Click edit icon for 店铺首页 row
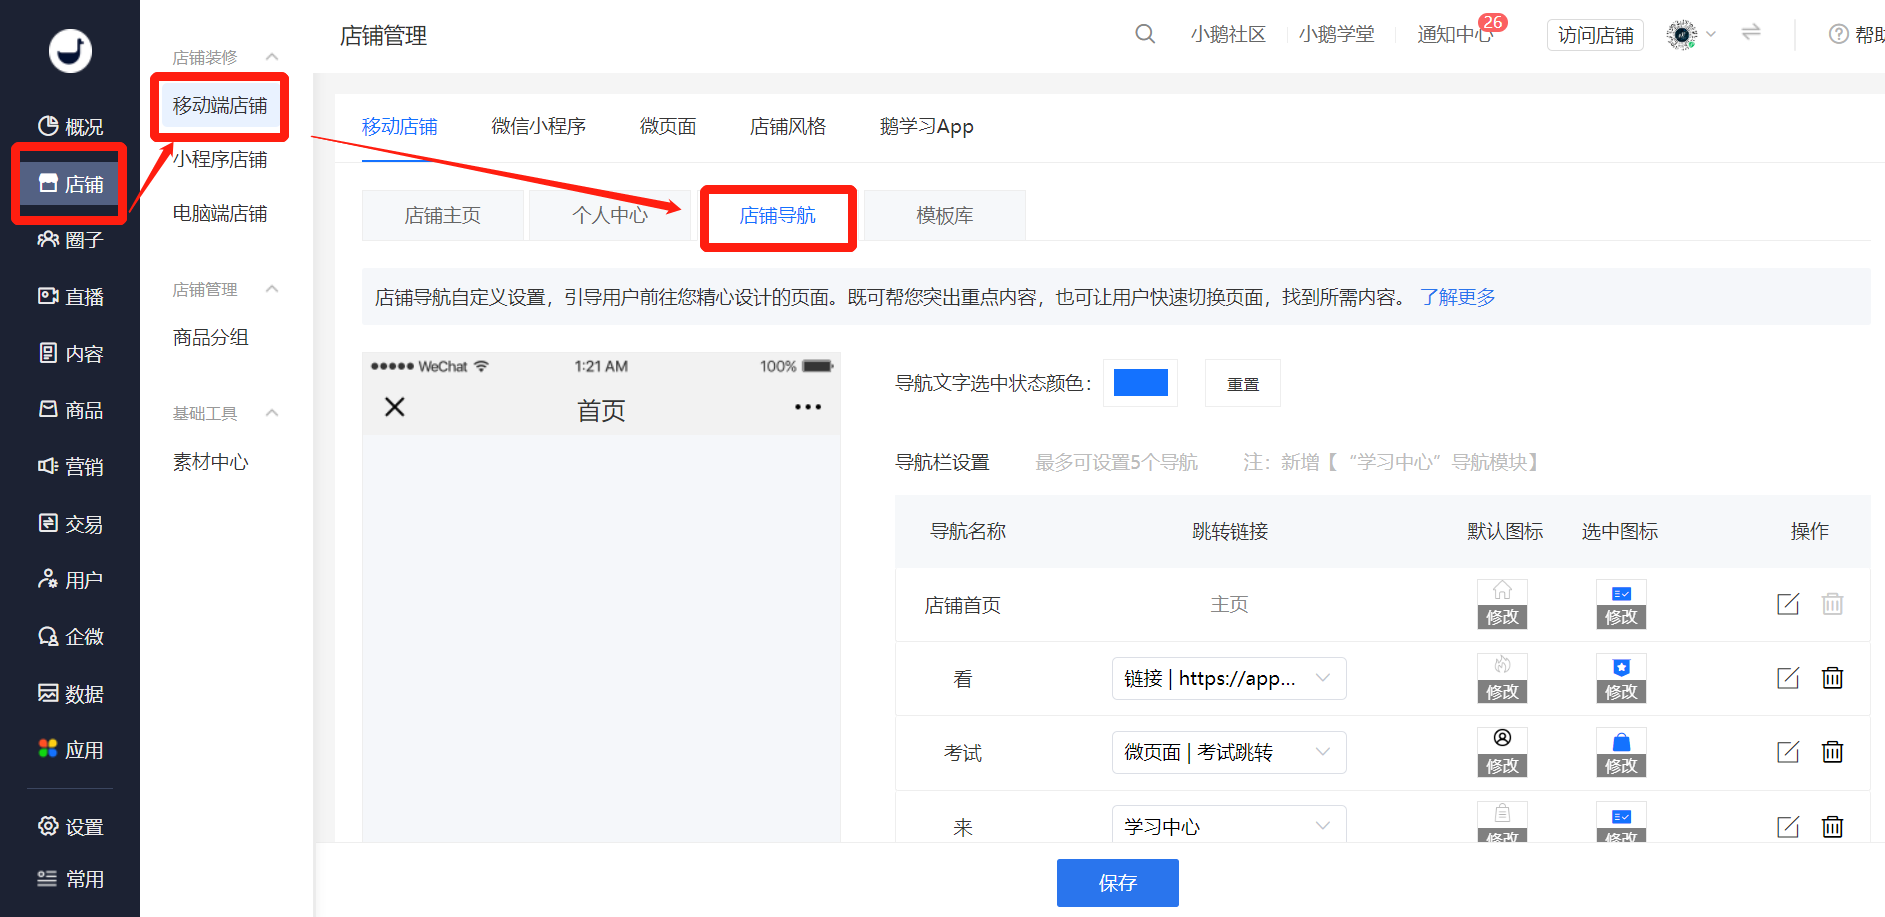This screenshot has height=917, width=1885. pyautogui.click(x=1788, y=604)
